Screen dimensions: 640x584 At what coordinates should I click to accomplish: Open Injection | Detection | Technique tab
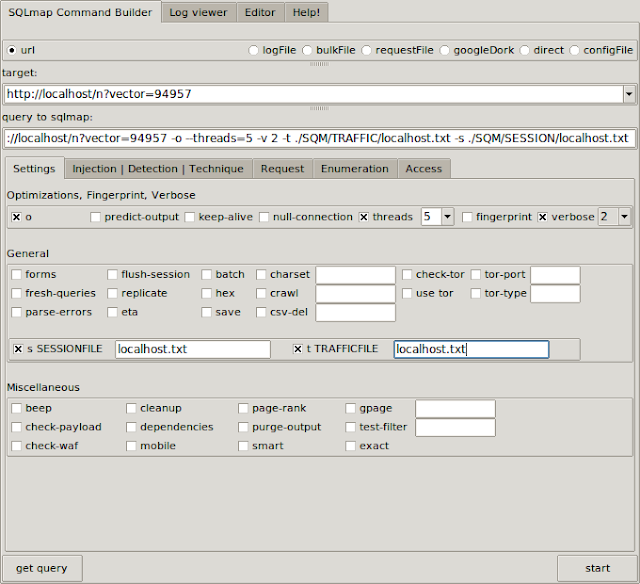point(158,169)
